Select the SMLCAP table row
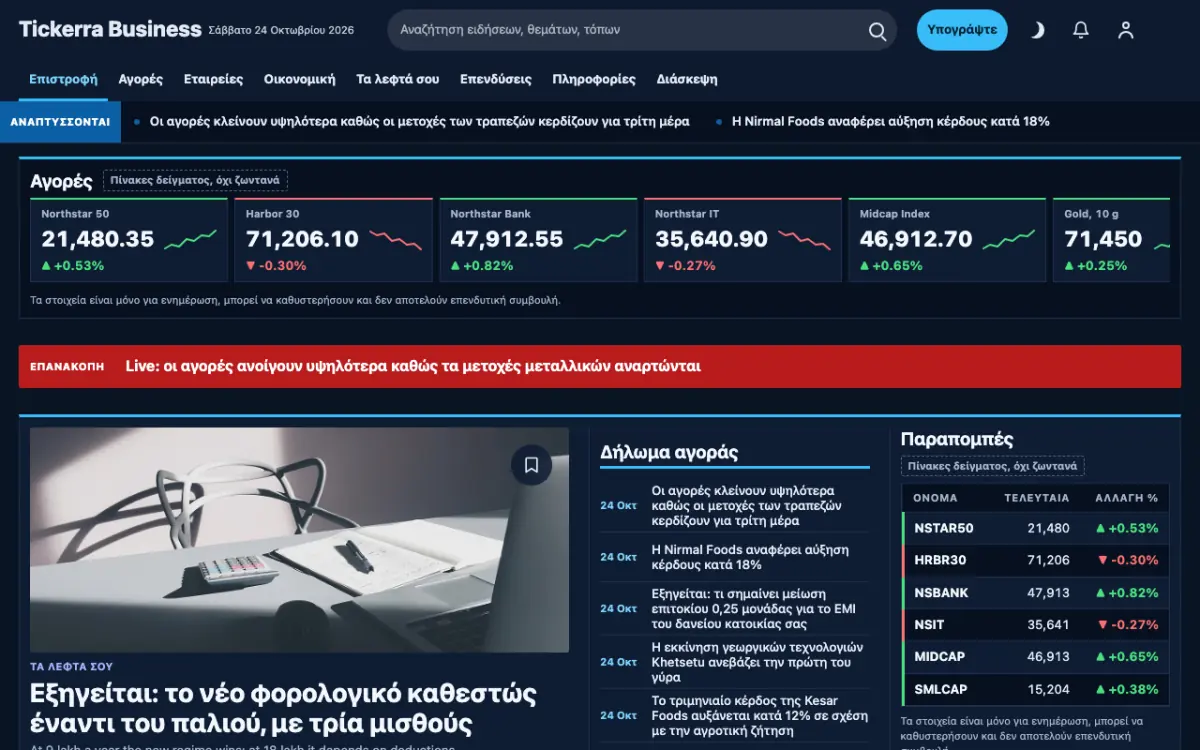The width and height of the screenshot is (1200, 750). pyautogui.click(x=1035, y=689)
